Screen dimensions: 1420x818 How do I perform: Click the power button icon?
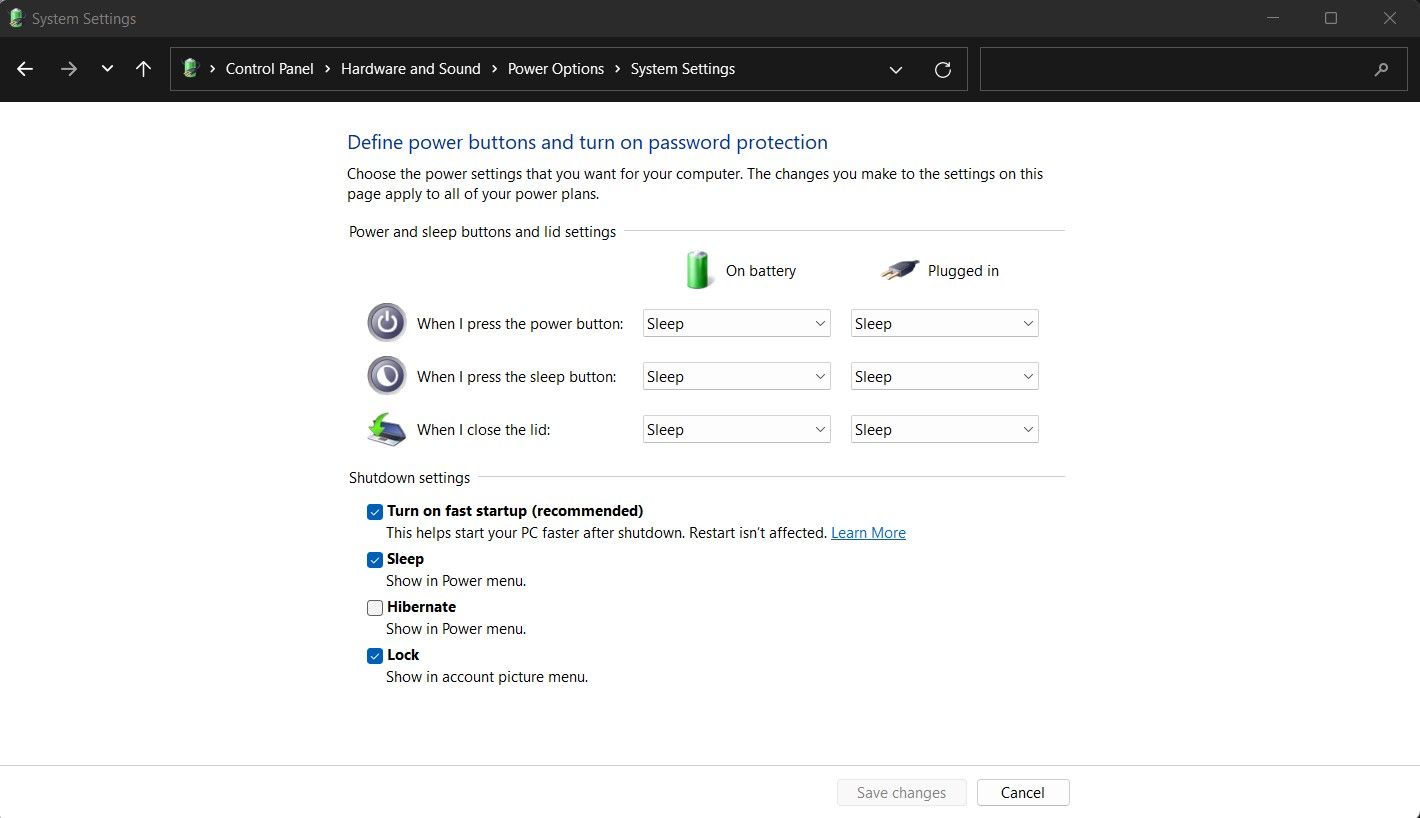pos(387,323)
